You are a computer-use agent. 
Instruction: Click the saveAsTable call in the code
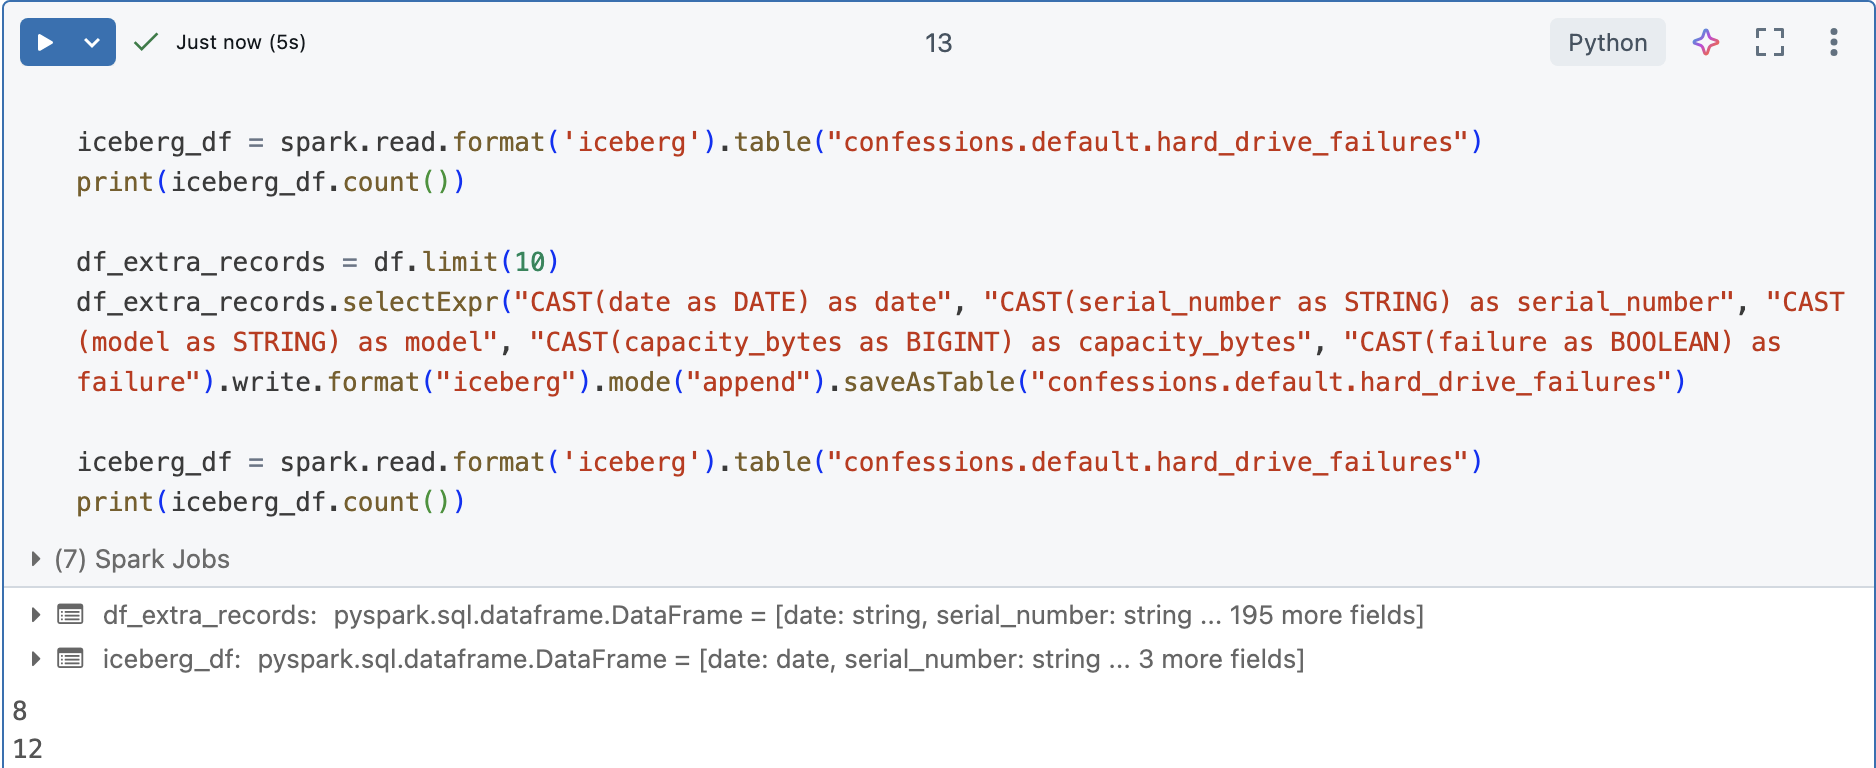pos(928,382)
